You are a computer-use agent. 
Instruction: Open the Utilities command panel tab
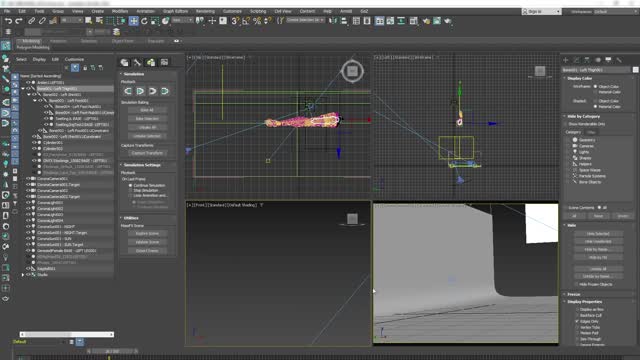point(619,60)
